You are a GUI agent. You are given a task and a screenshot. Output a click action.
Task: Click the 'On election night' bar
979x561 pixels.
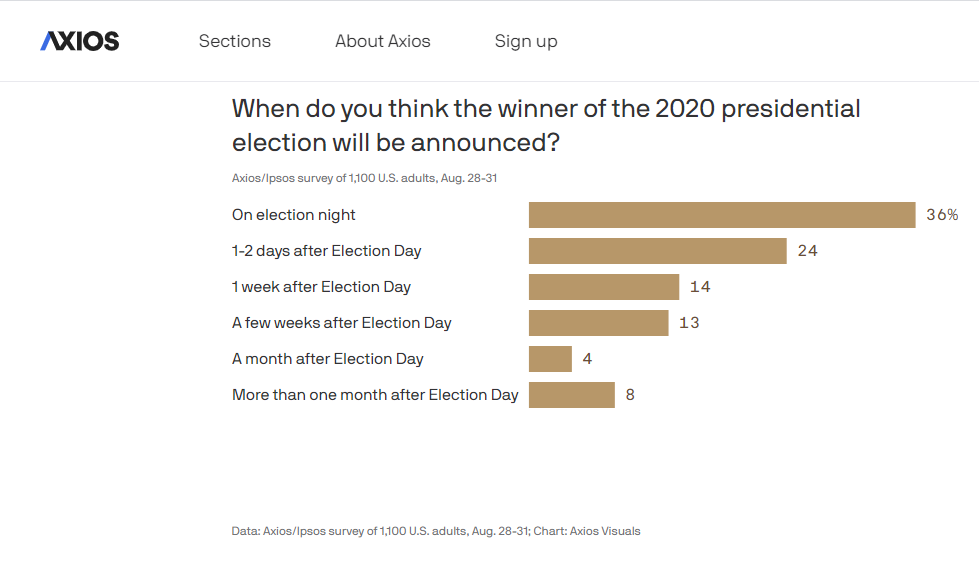[x=722, y=215]
